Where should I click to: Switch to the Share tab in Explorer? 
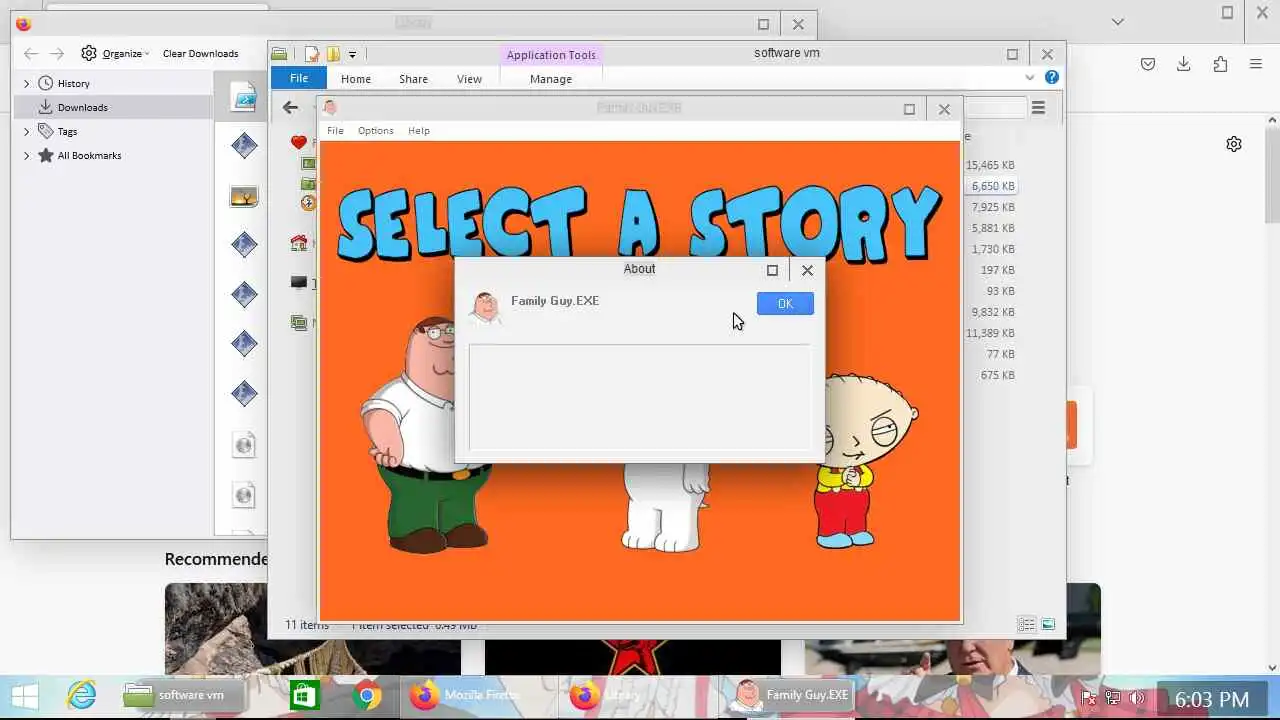pyautogui.click(x=413, y=79)
